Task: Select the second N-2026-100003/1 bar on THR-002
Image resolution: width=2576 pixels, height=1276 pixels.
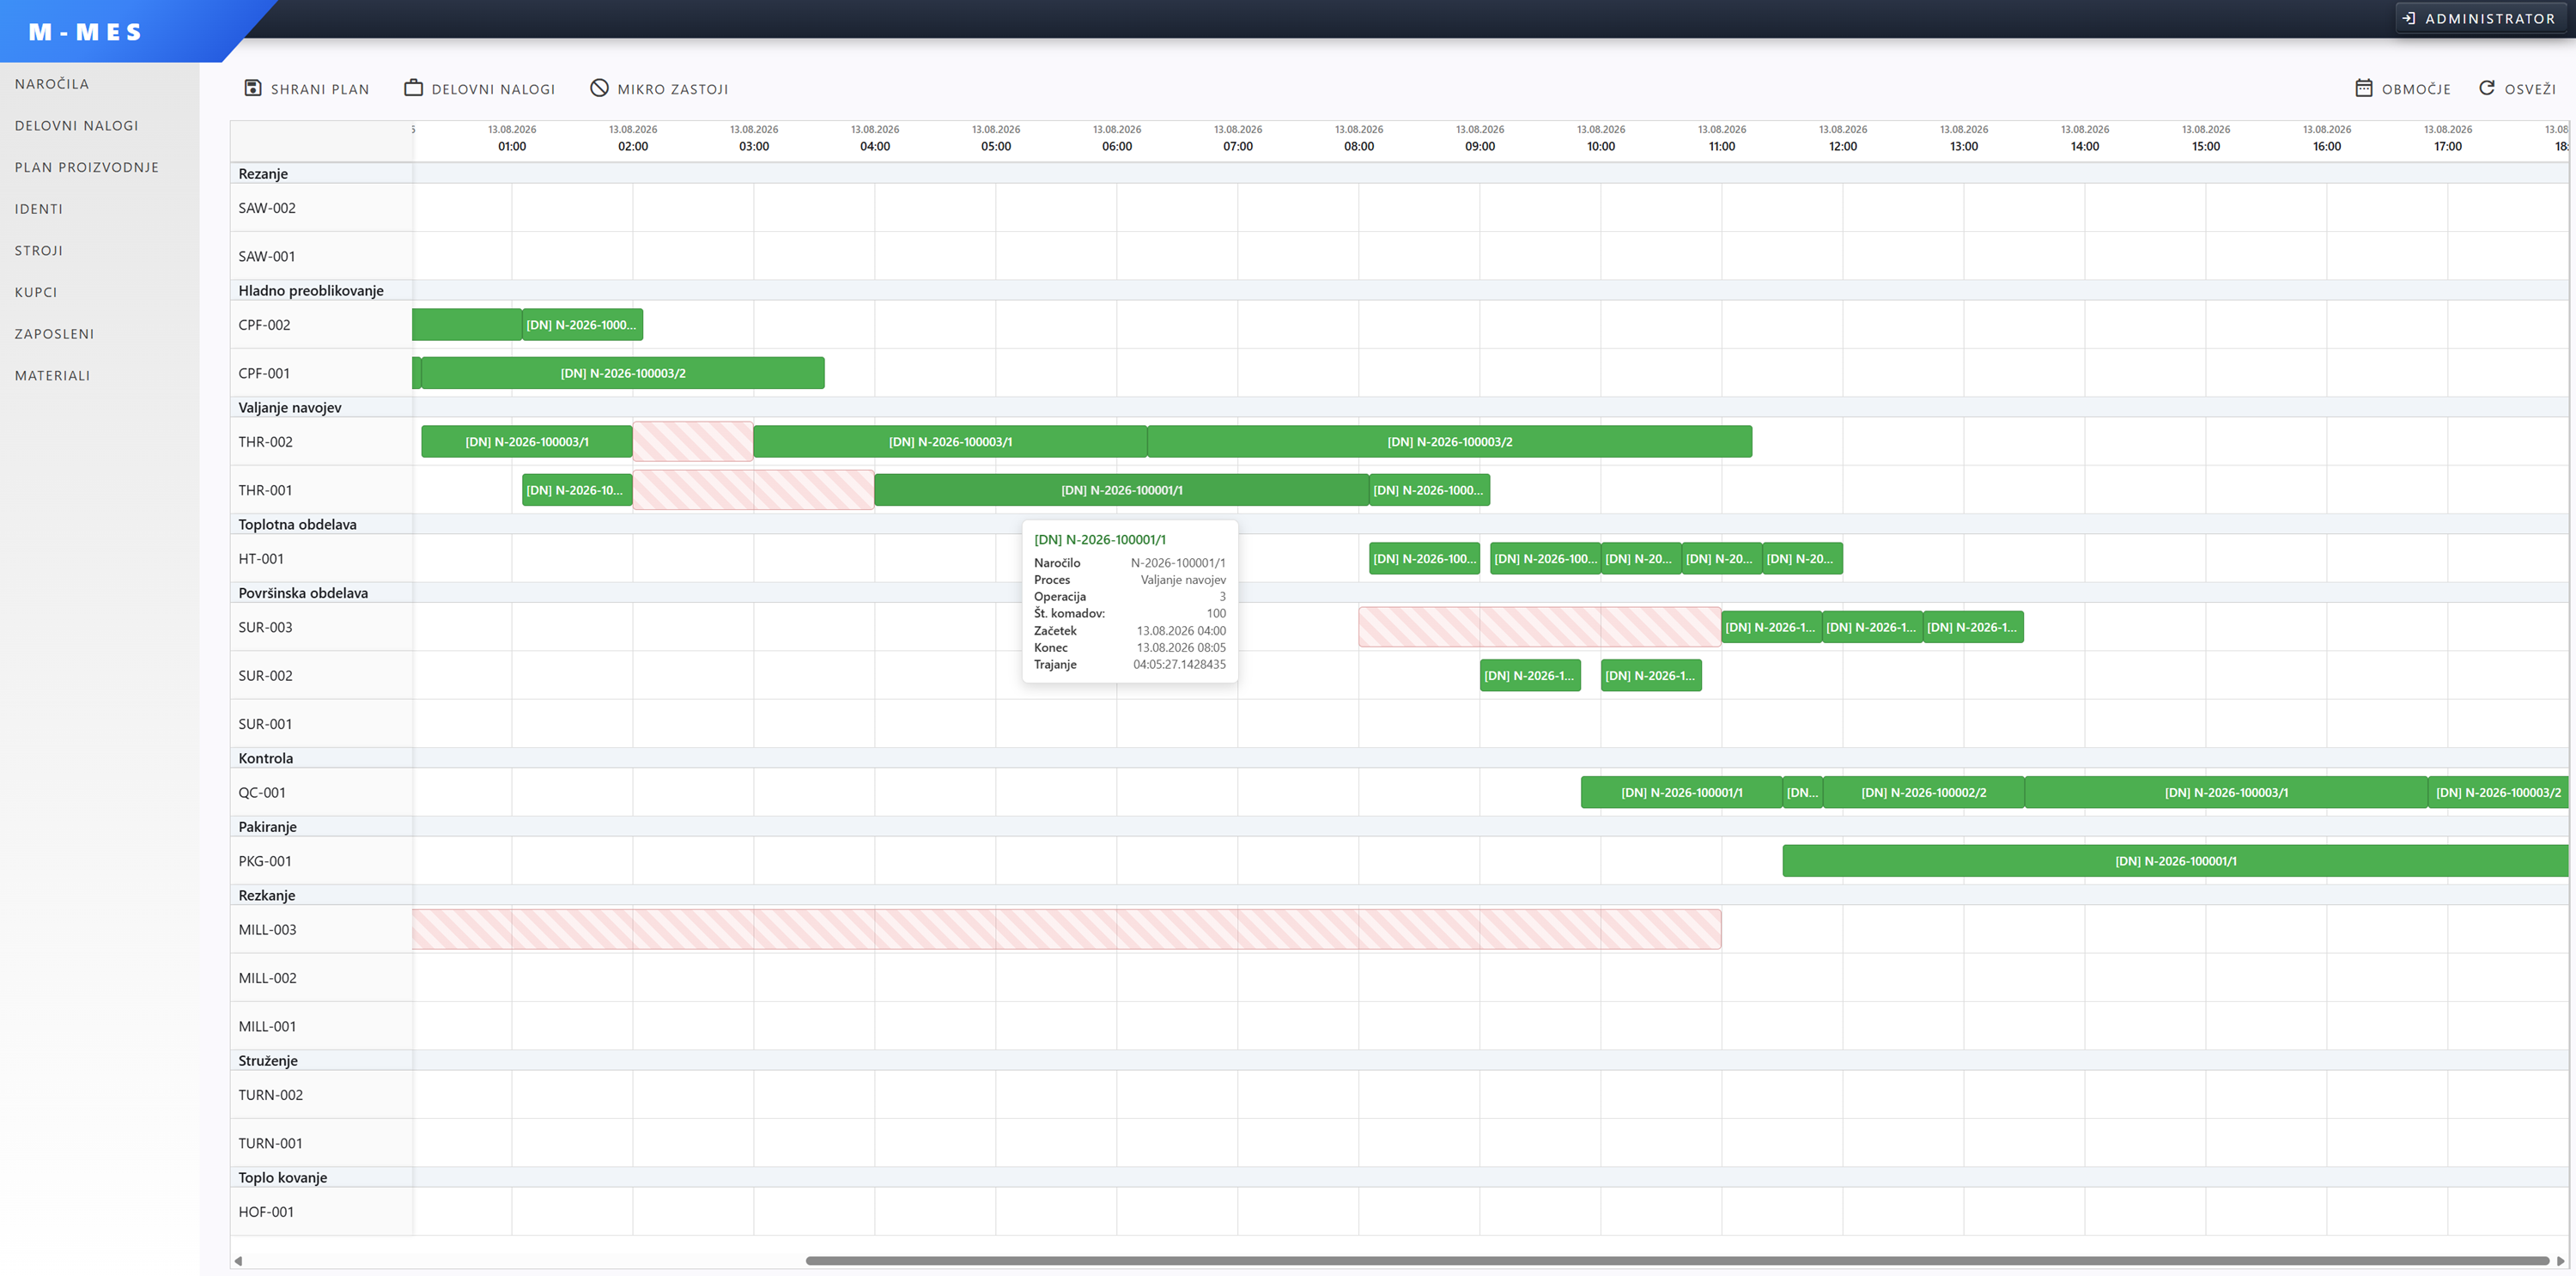Action: (950, 442)
